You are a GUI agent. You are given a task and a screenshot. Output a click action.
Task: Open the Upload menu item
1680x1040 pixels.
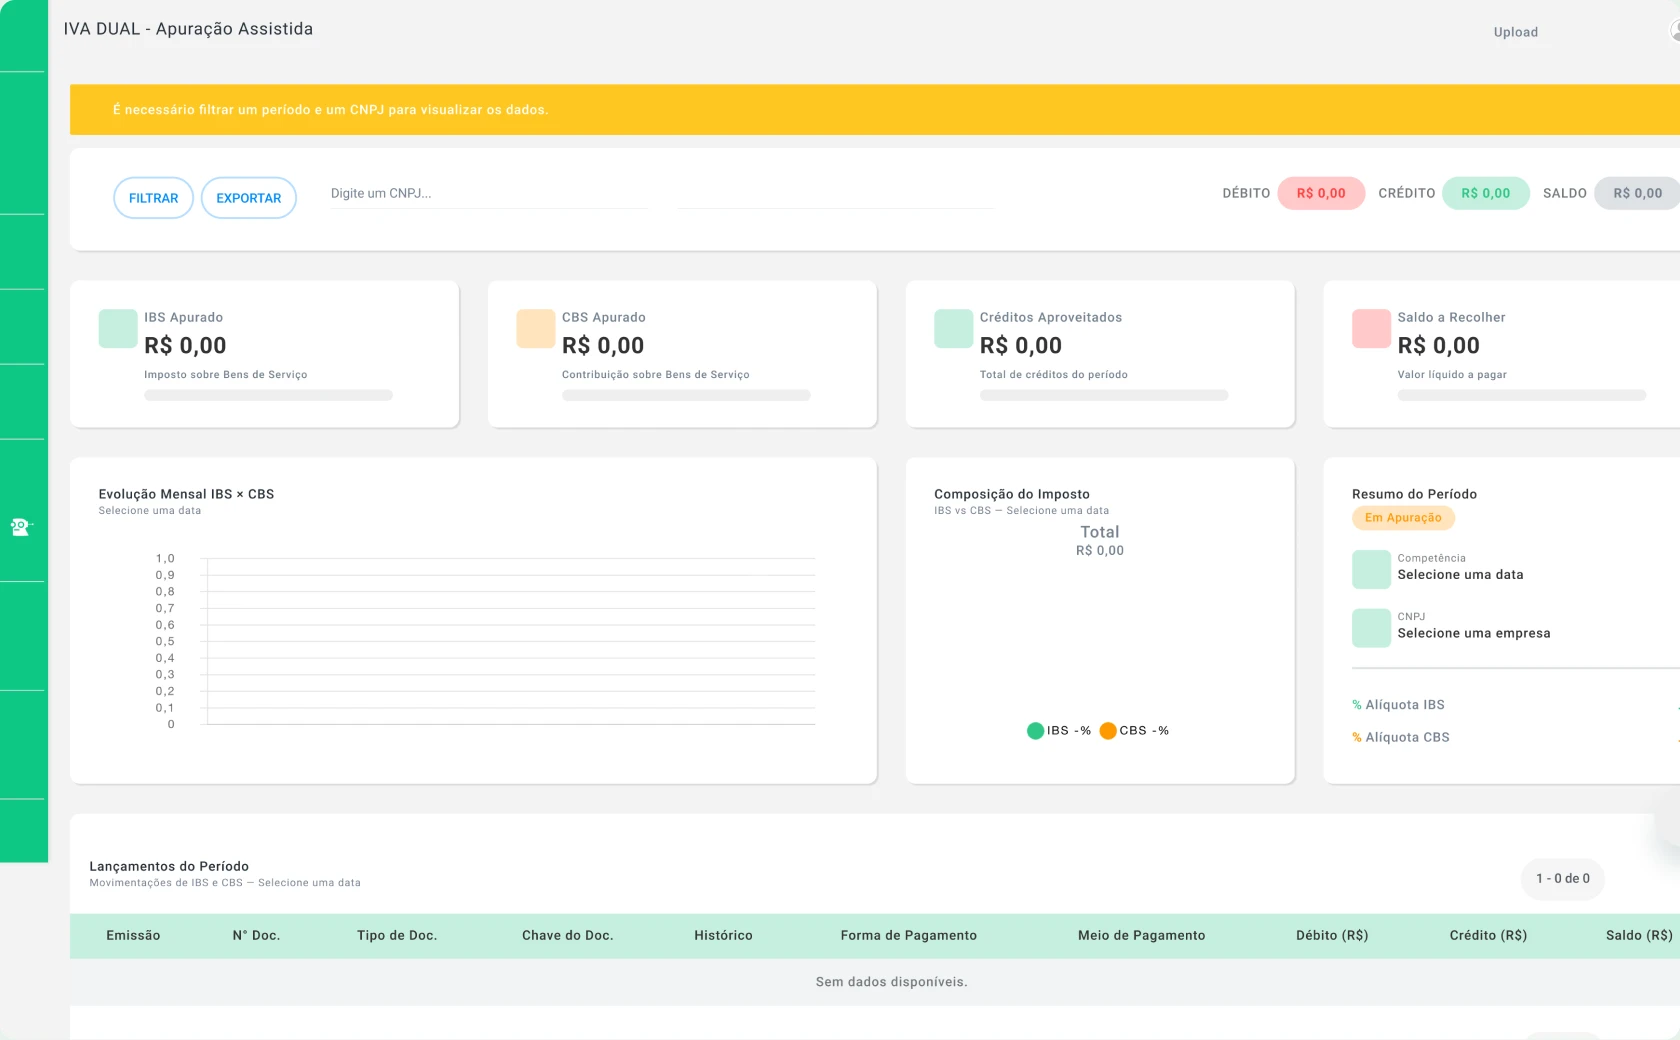pyautogui.click(x=1516, y=32)
